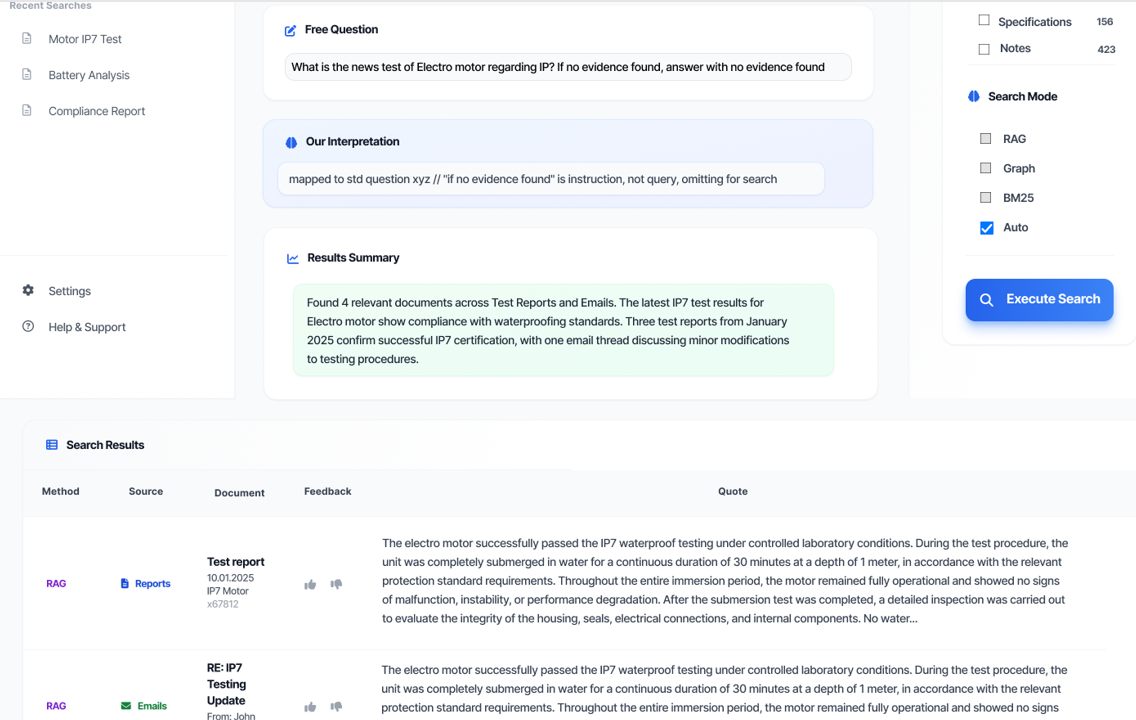Click the Settings gear icon
The height and width of the screenshot is (720, 1136).
click(x=28, y=290)
